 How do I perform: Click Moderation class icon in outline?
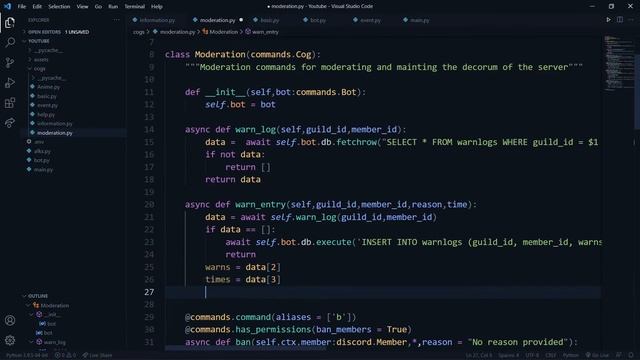(x=36, y=305)
